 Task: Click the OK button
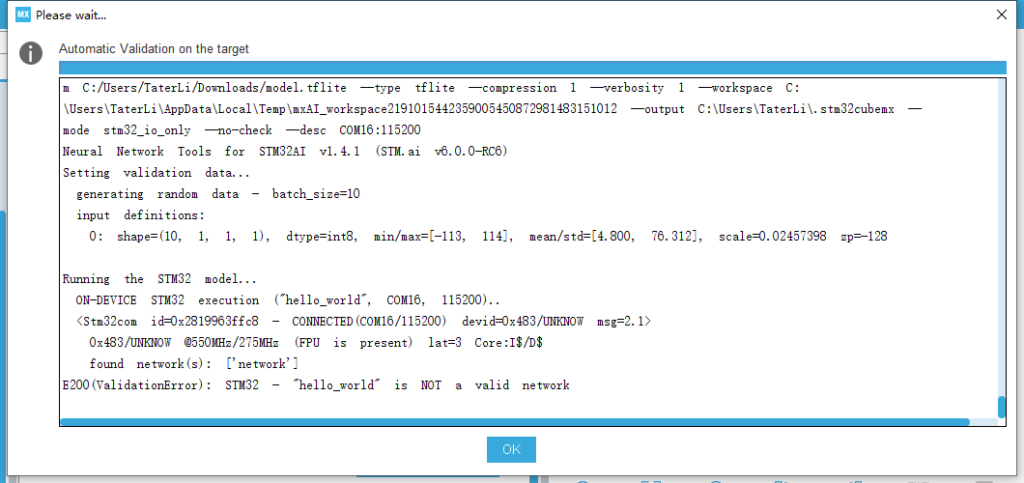tap(511, 450)
